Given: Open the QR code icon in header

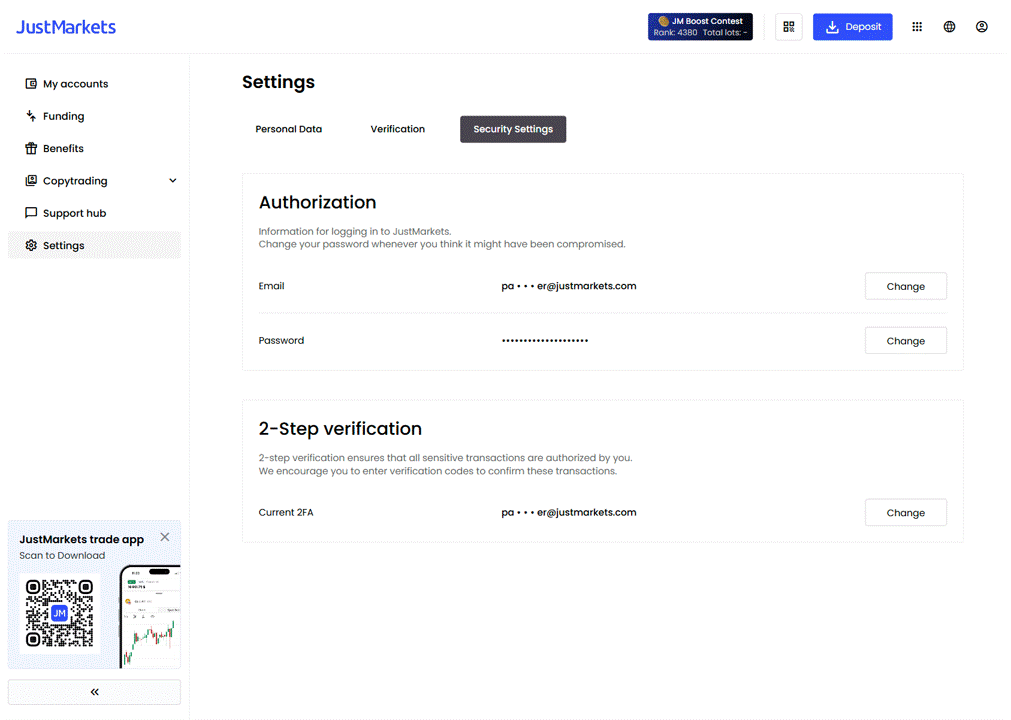Looking at the screenshot, I should [789, 26].
